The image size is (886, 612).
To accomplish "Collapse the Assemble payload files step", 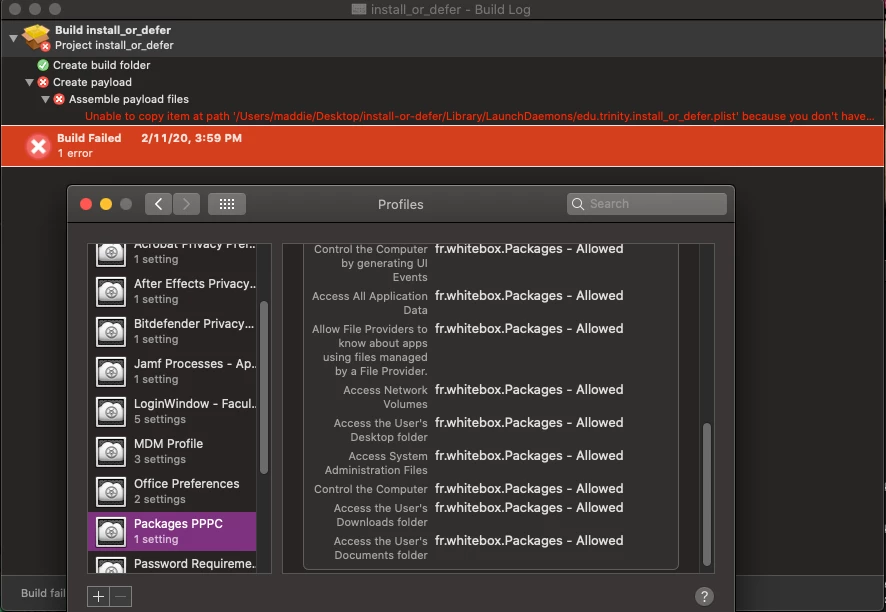I will [45, 99].
